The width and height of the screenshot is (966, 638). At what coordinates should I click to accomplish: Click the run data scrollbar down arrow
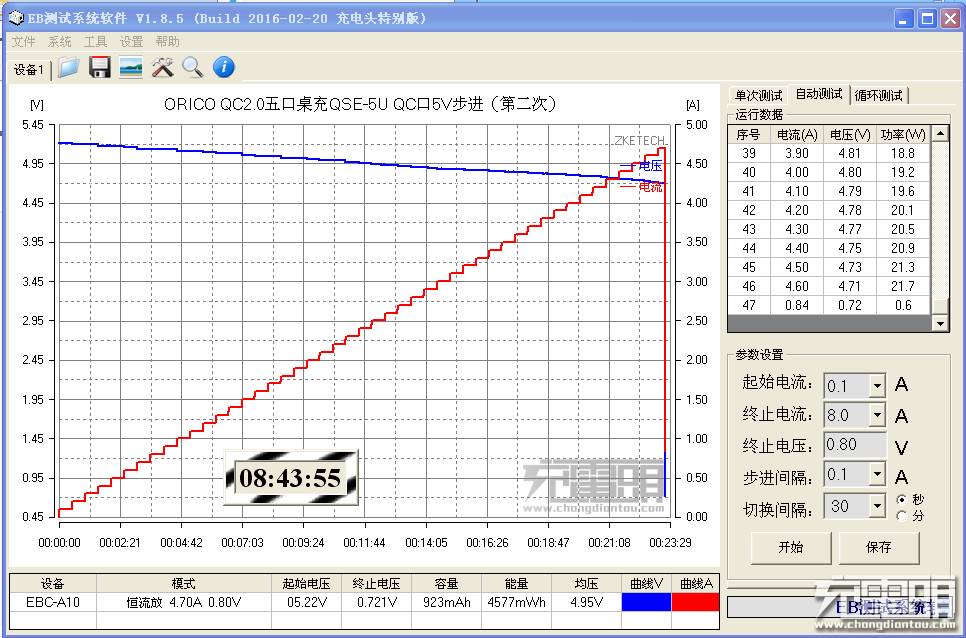pyautogui.click(x=940, y=322)
